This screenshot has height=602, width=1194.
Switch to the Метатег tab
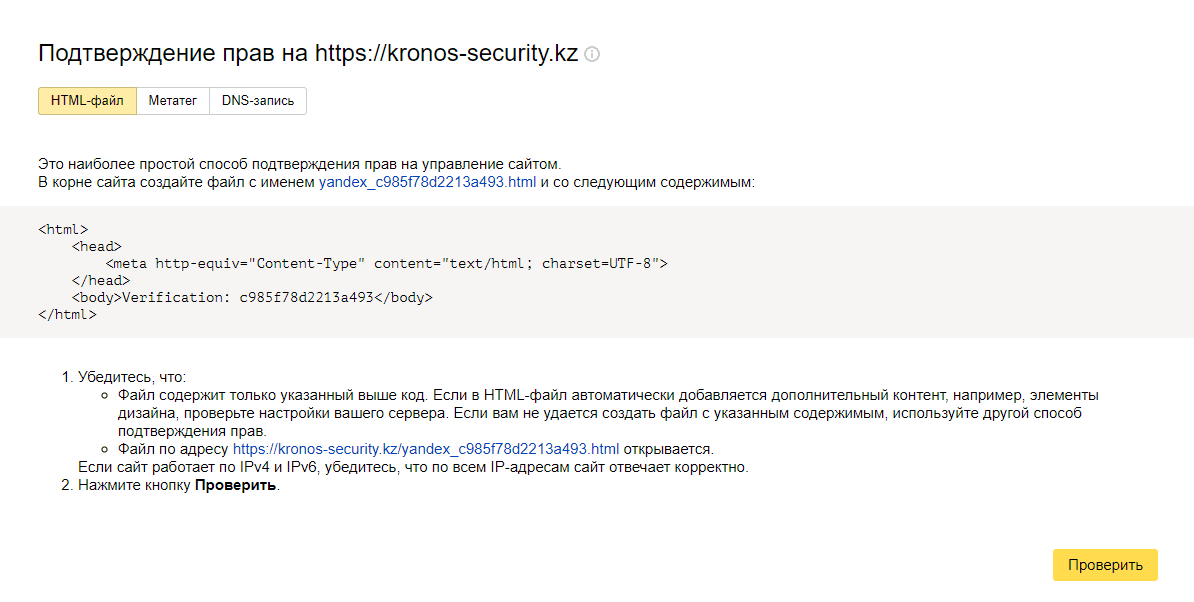point(173,101)
